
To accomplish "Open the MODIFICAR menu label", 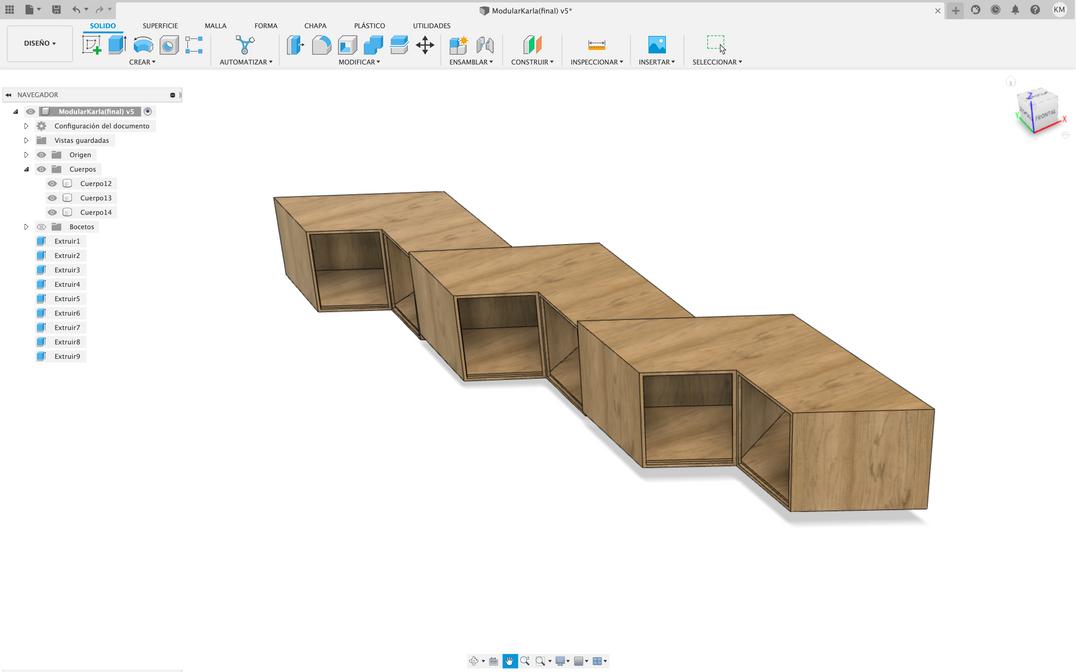I will [x=359, y=62].
